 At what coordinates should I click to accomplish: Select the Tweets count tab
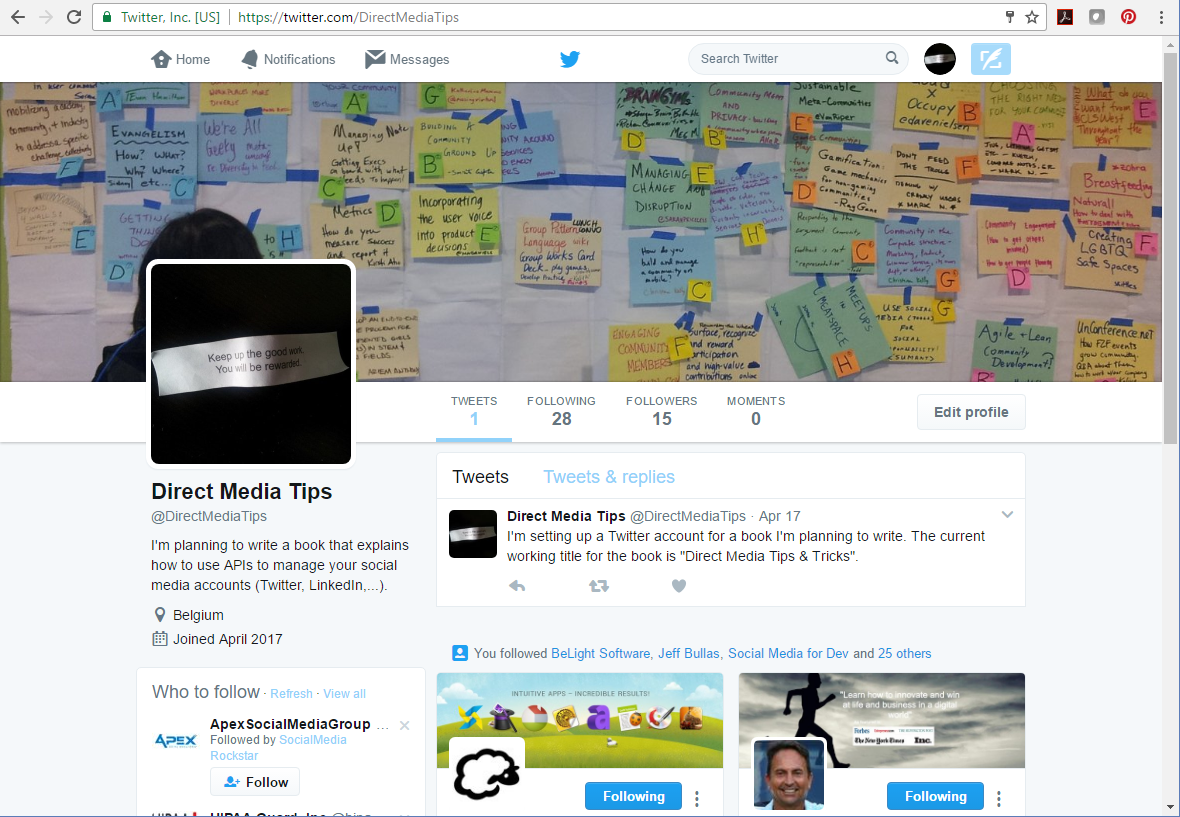tap(474, 412)
